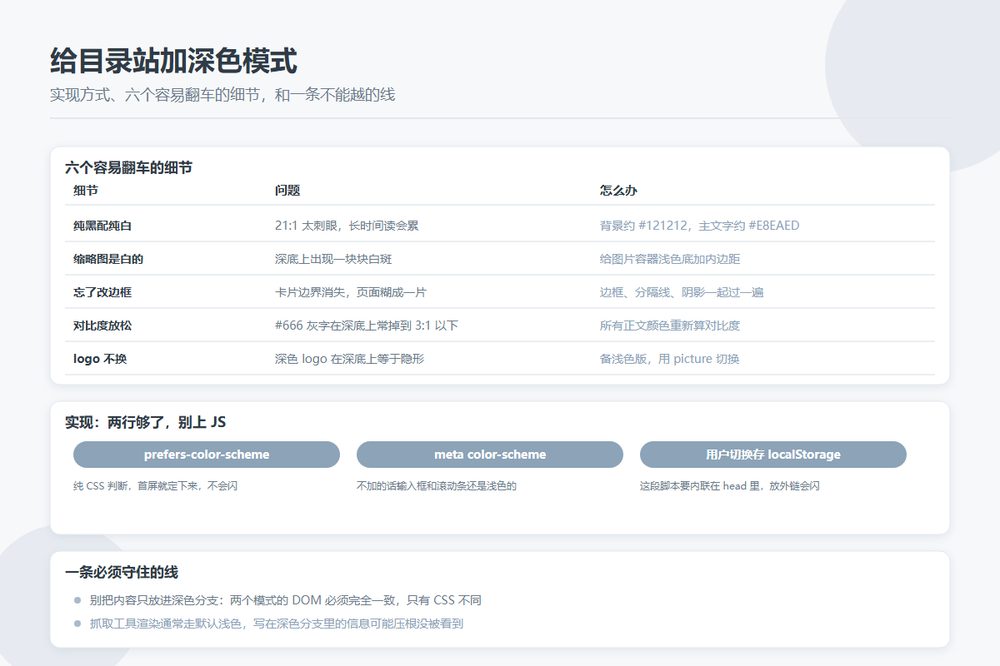Click the cell 所有正文颜色重新算对比度

click(x=670, y=325)
